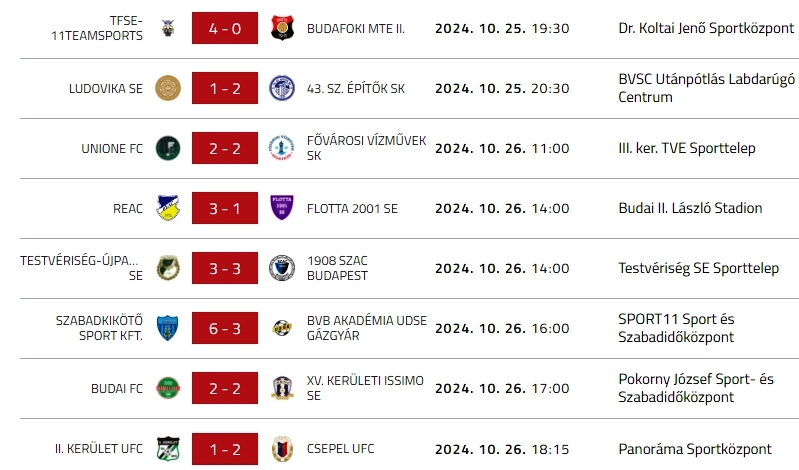
Task: Open Panoráma Sportközpont venue link
Action: click(x=695, y=448)
